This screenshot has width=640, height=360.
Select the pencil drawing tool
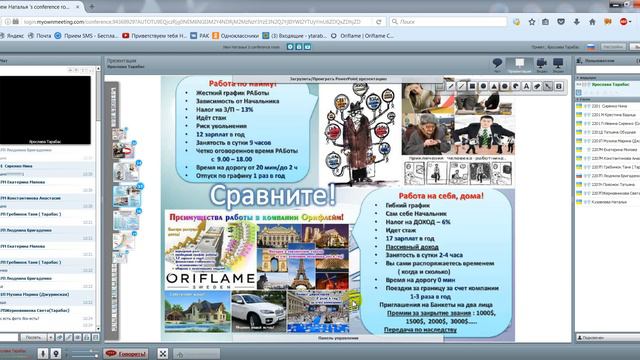(451, 86)
